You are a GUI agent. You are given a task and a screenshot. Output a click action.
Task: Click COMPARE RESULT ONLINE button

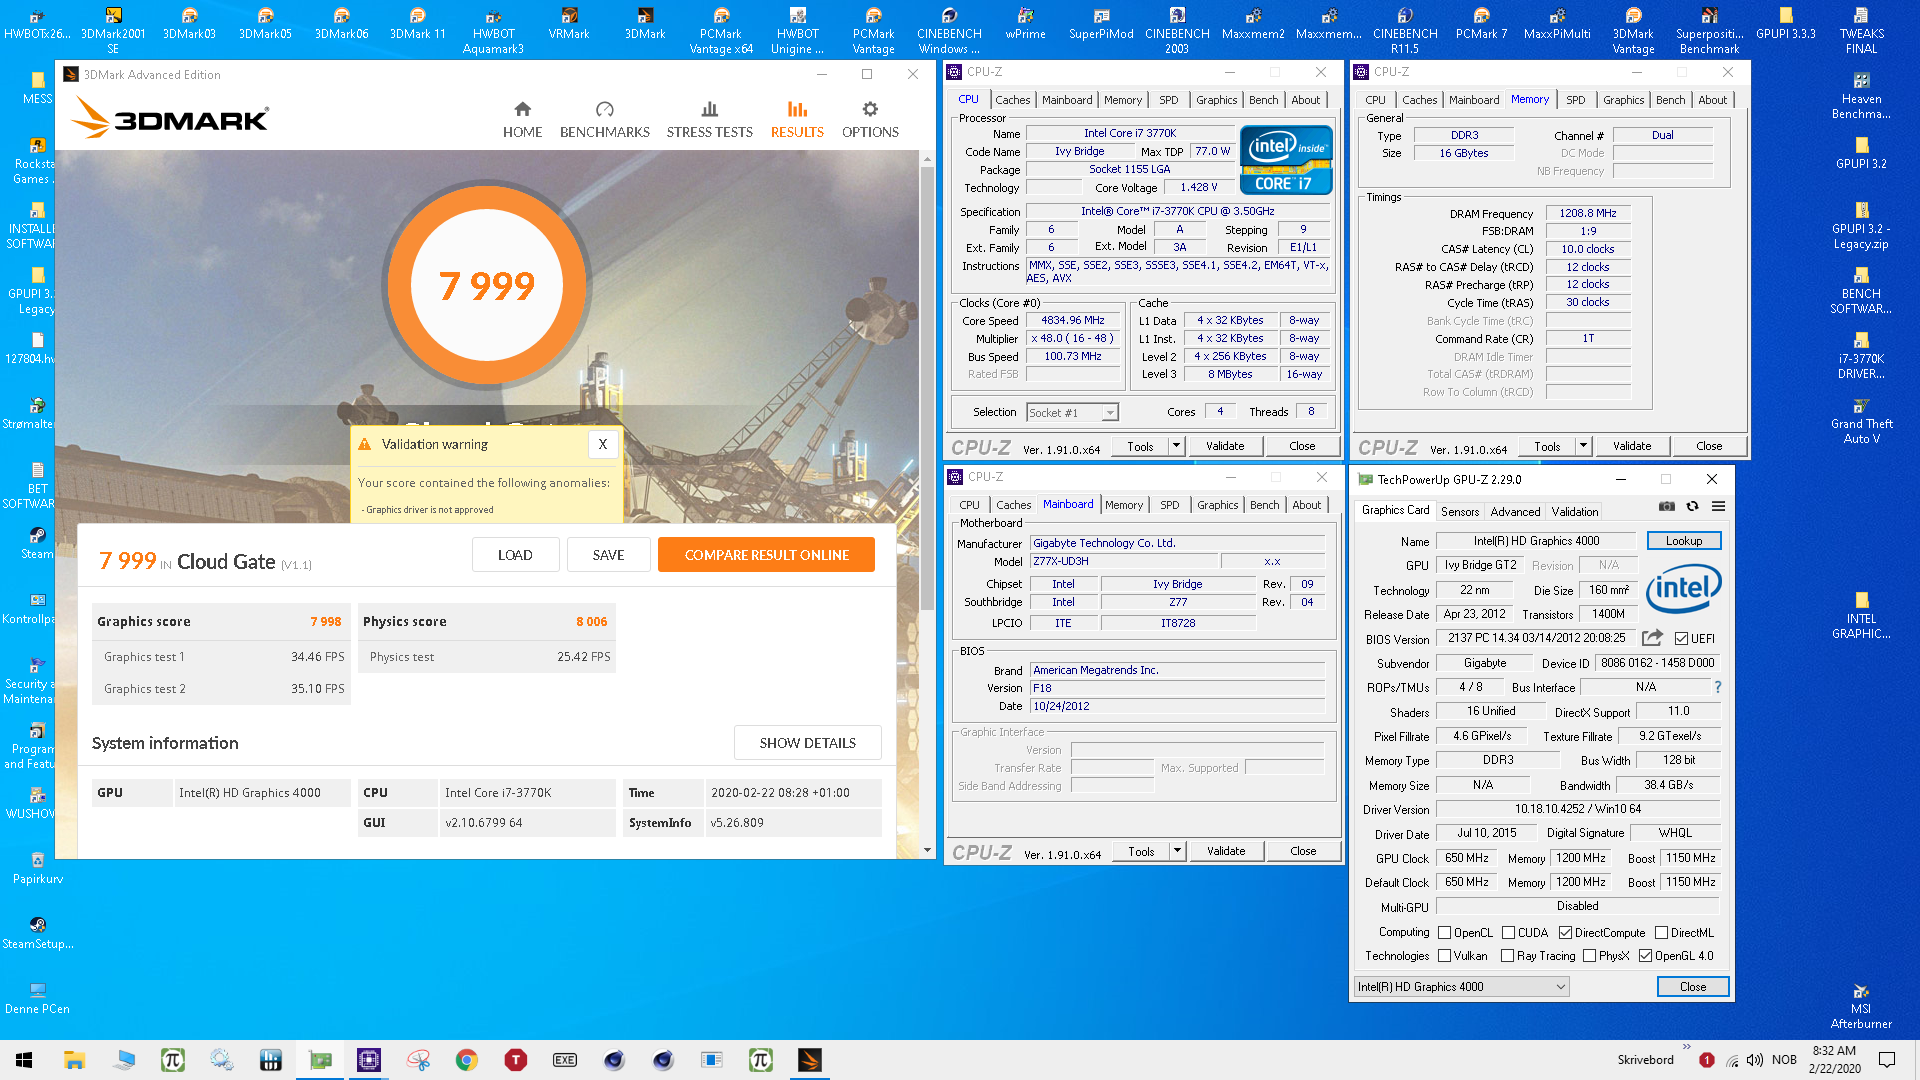tap(766, 555)
